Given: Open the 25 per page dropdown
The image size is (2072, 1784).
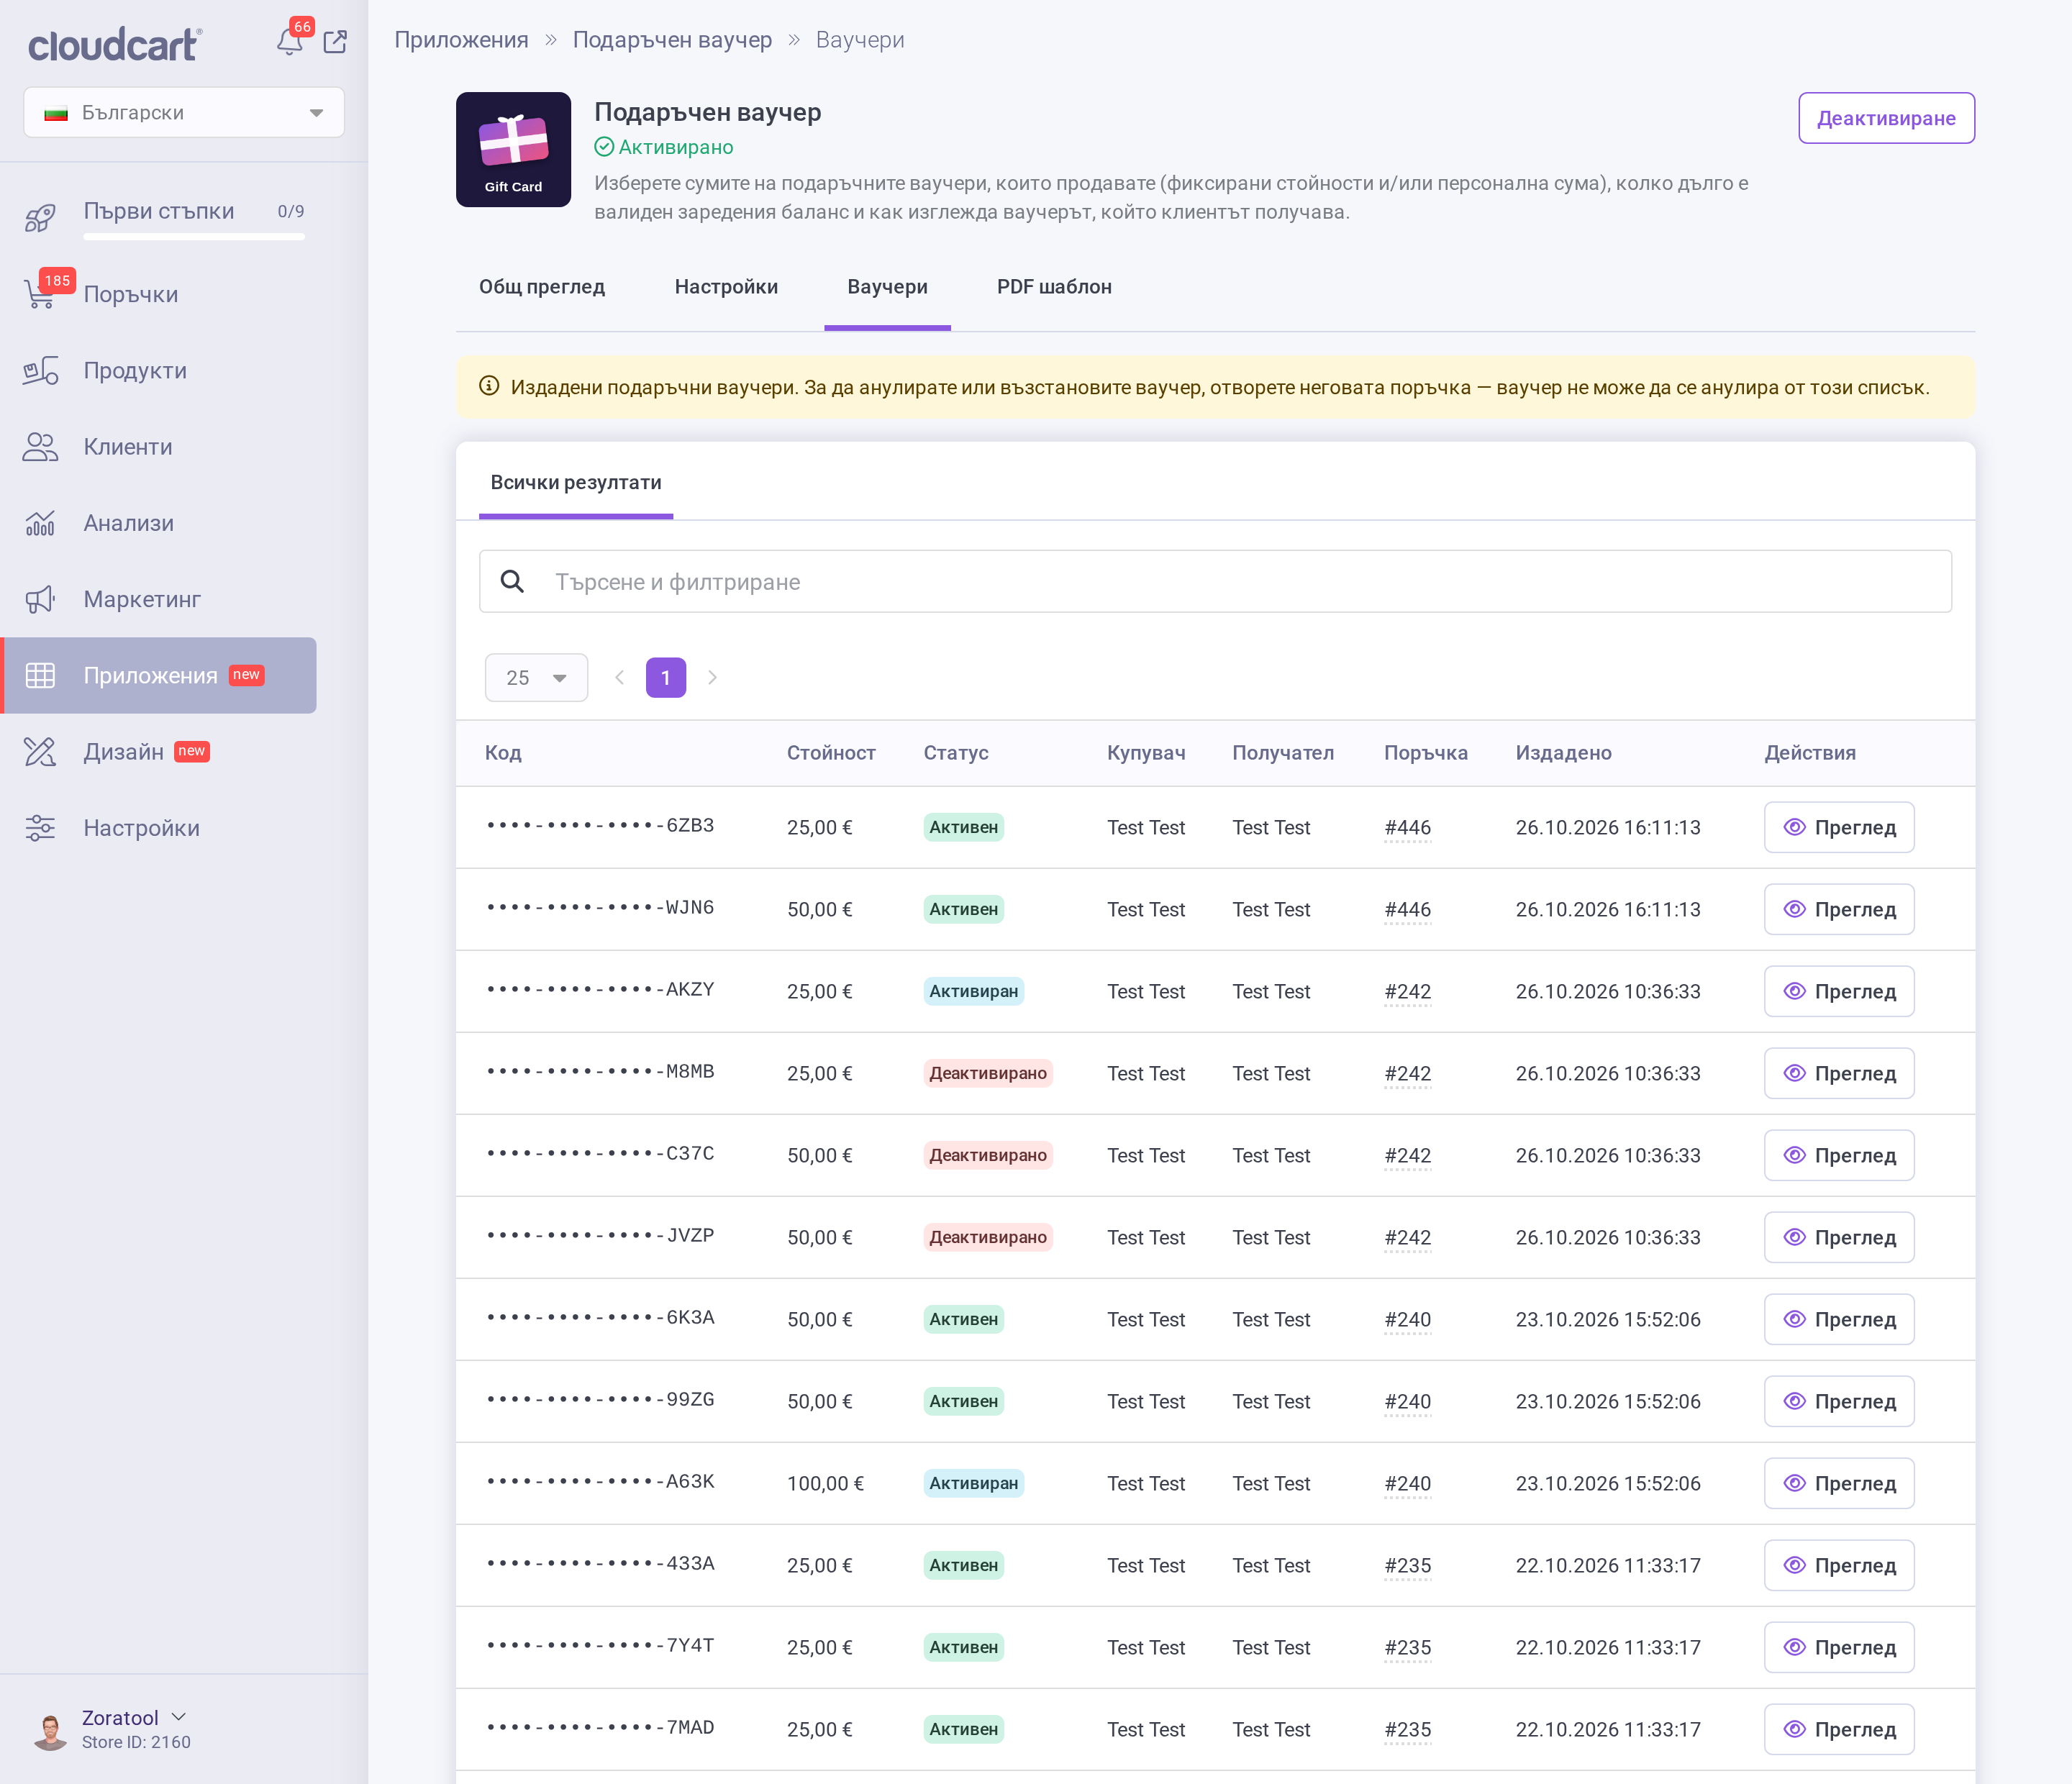Looking at the screenshot, I should pos(536,678).
